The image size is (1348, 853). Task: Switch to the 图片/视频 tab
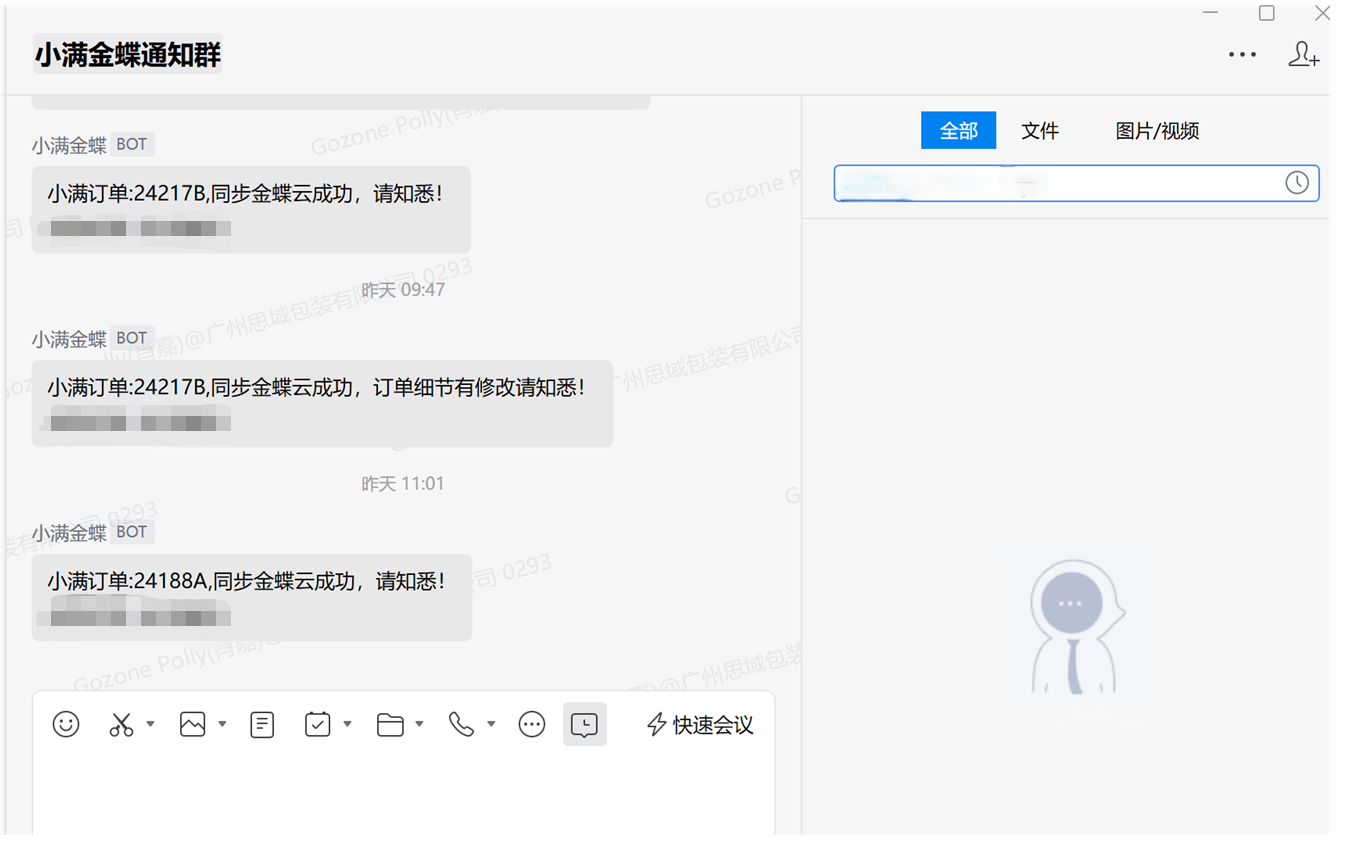click(x=1157, y=131)
